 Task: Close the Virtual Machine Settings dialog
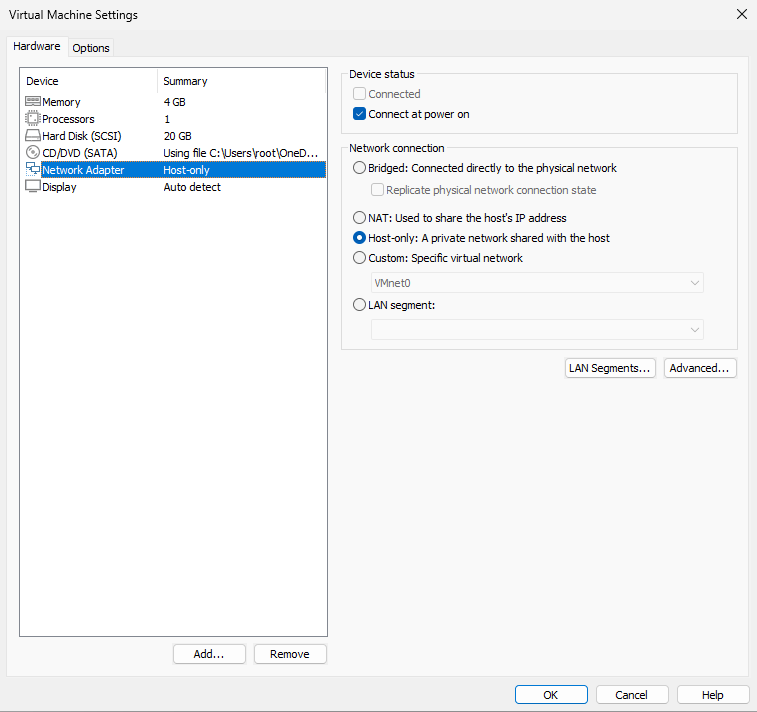(741, 14)
